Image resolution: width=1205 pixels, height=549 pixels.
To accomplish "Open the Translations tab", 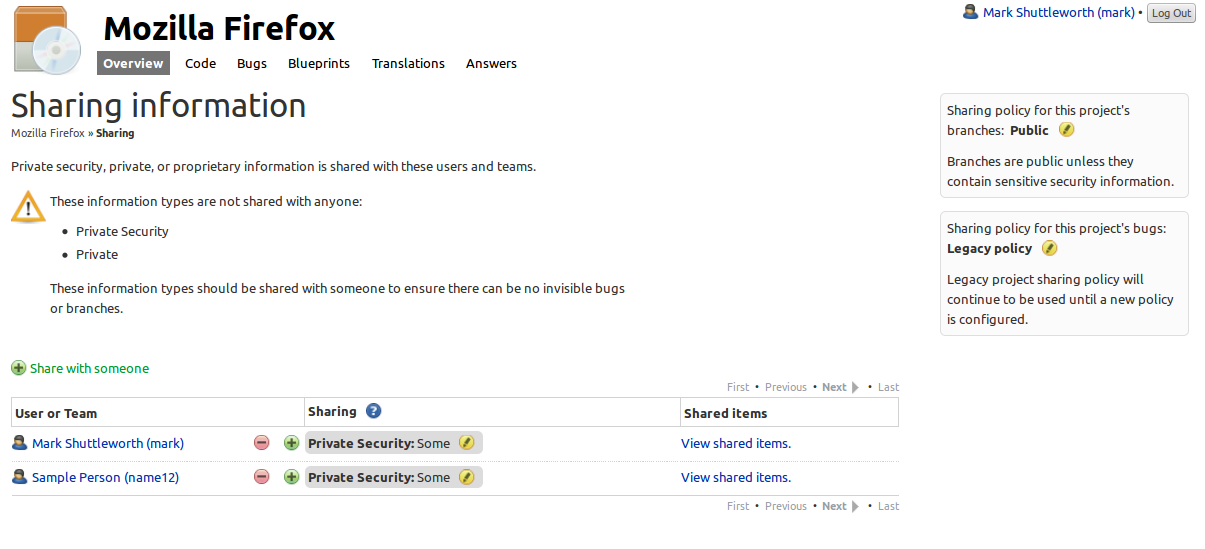I will tap(408, 63).
